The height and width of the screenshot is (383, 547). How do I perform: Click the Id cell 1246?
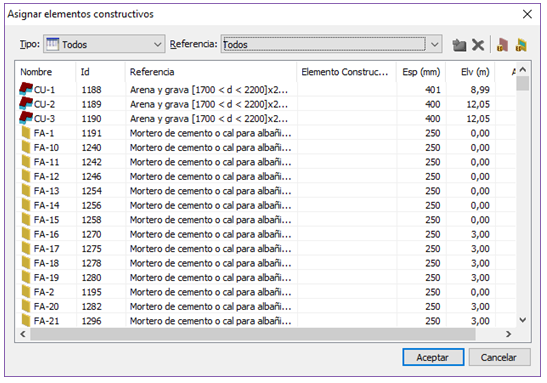click(91, 176)
